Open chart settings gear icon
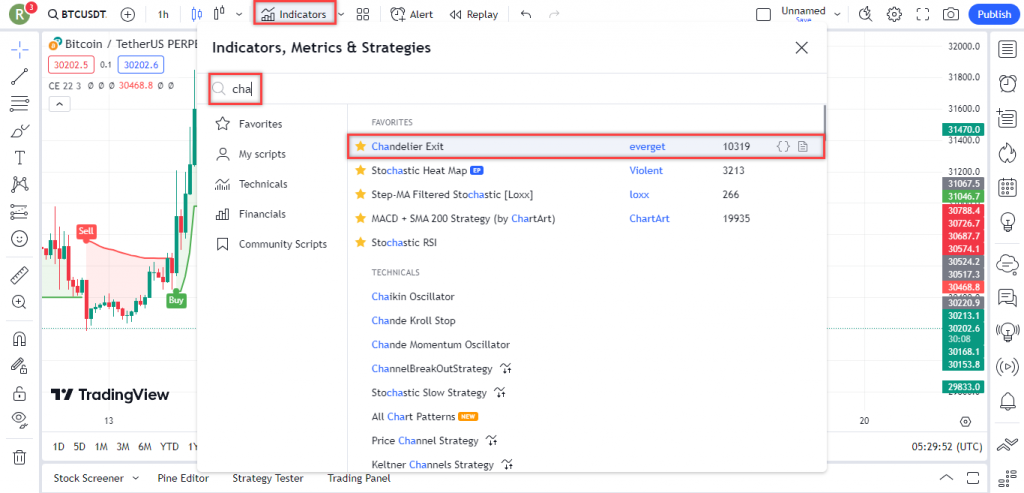The width and height of the screenshot is (1024, 493). click(894, 14)
